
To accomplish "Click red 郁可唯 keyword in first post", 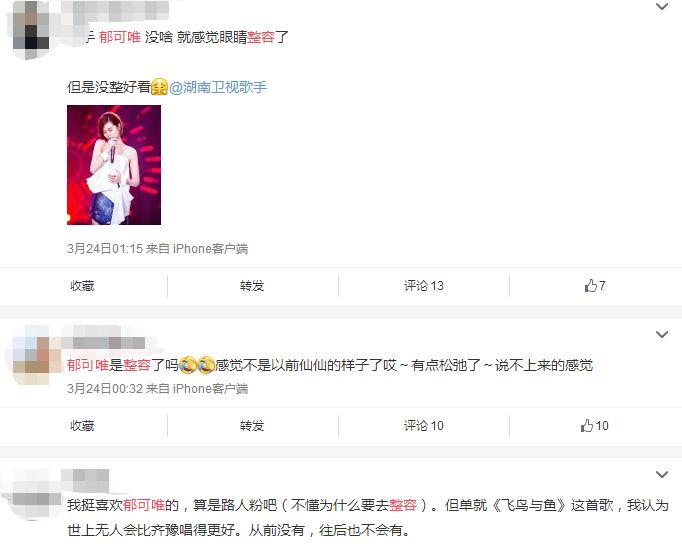I will coord(120,37).
